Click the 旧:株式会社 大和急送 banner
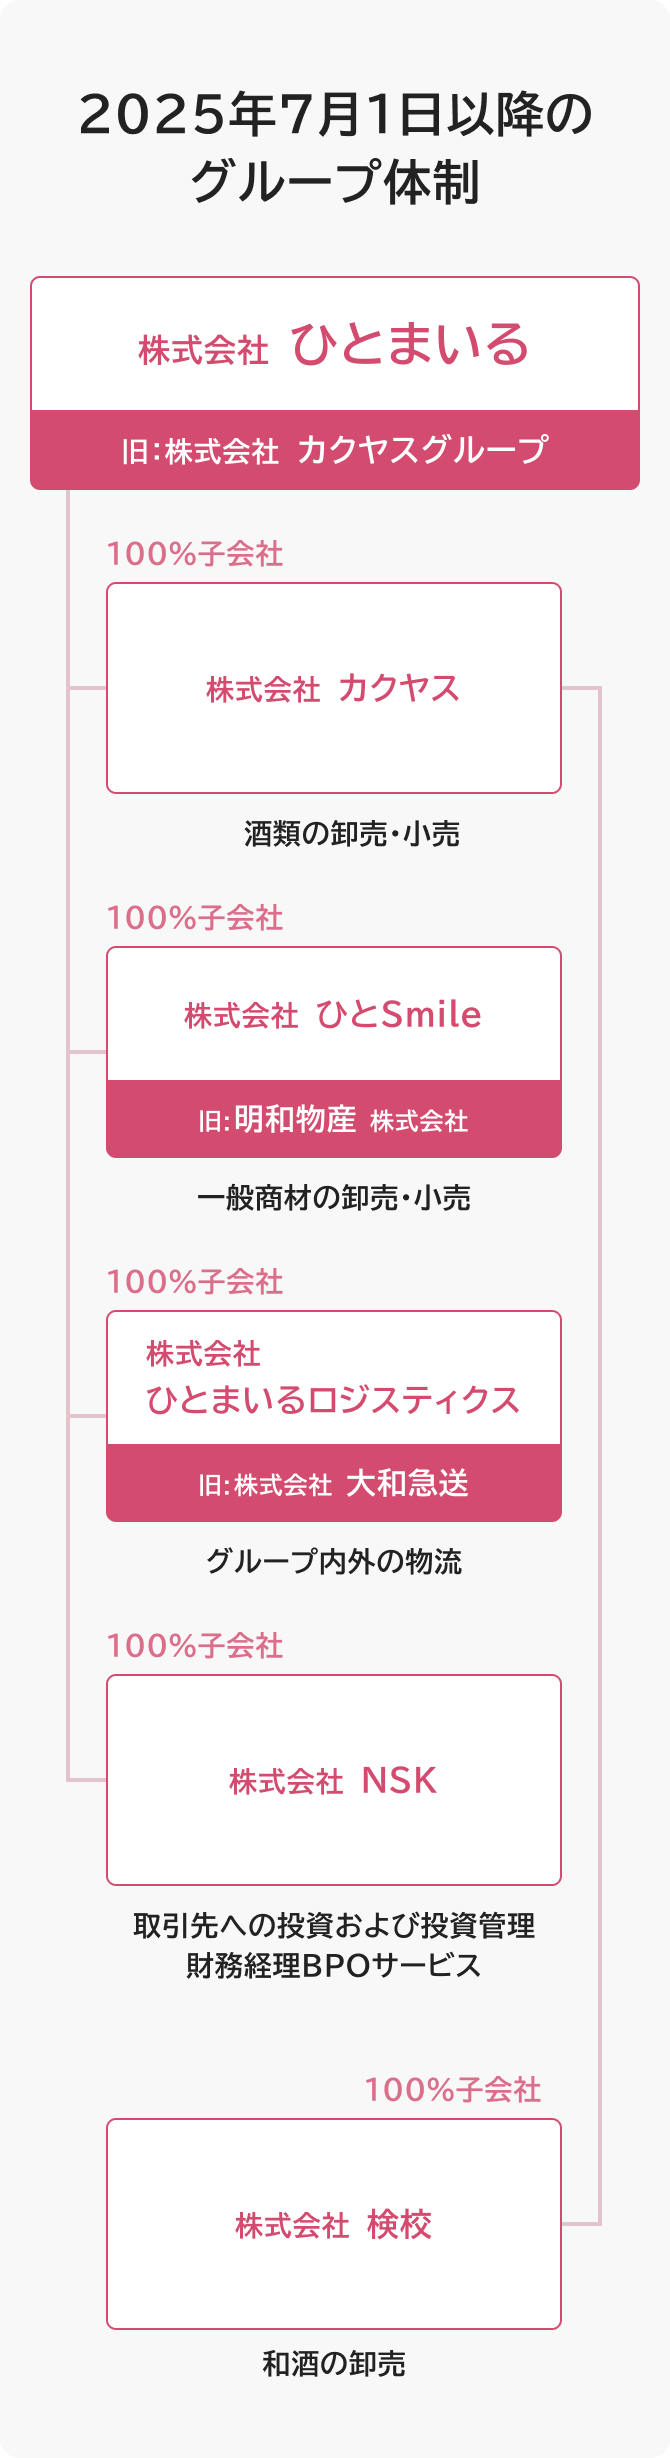The image size is (670, 2458). pyautogui.click(x=334, y=1483)
